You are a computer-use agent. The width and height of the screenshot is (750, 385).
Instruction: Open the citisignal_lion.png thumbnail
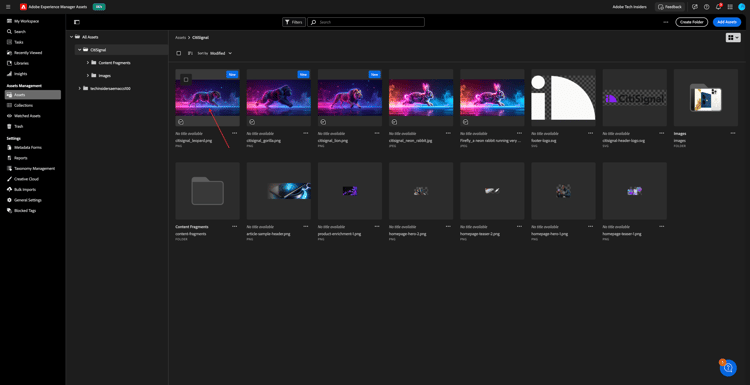point(350,98)
